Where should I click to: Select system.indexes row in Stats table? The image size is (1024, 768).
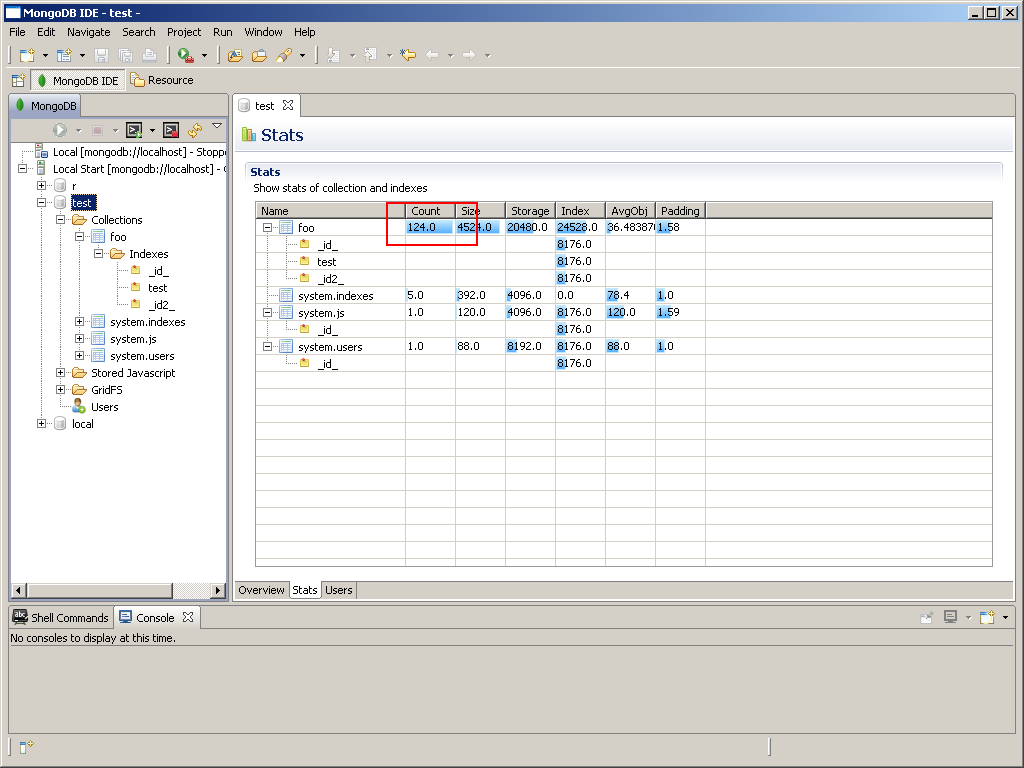pyautogui.click(x=336, y=296)
